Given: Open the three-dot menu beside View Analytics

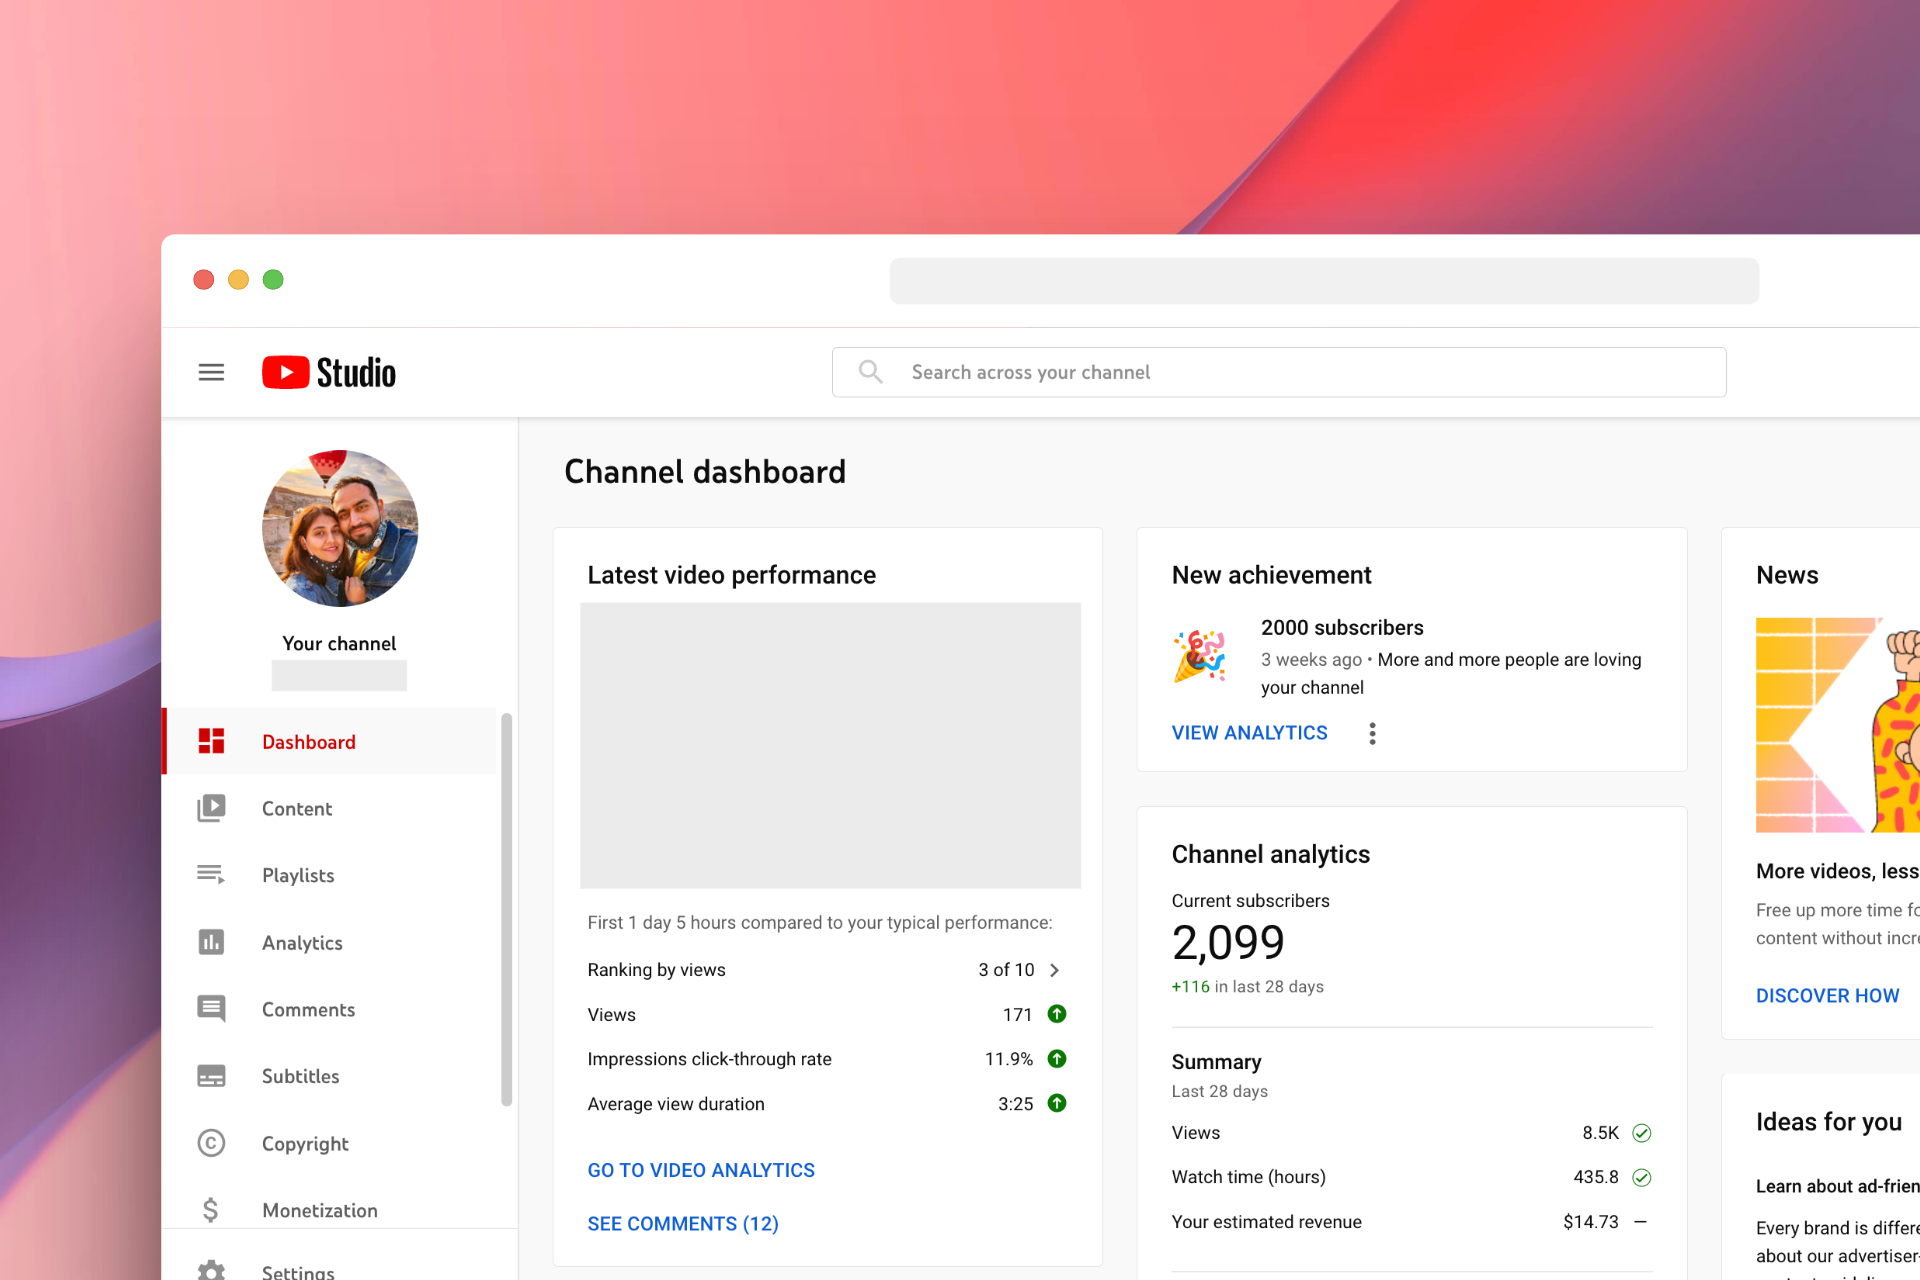Looking at the screenshot, I should click(x=1372, y=733).
